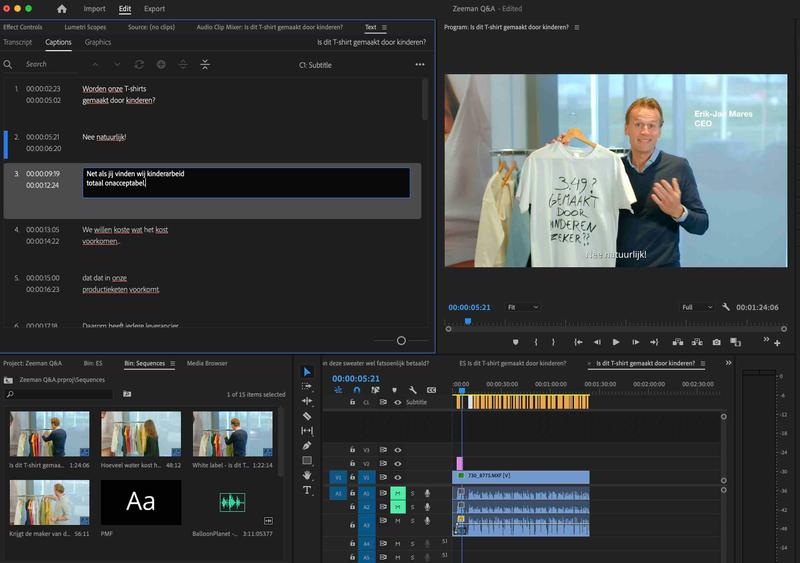
Task: Open the Fit zoom level dropdown
Action: tap(522, 307)
